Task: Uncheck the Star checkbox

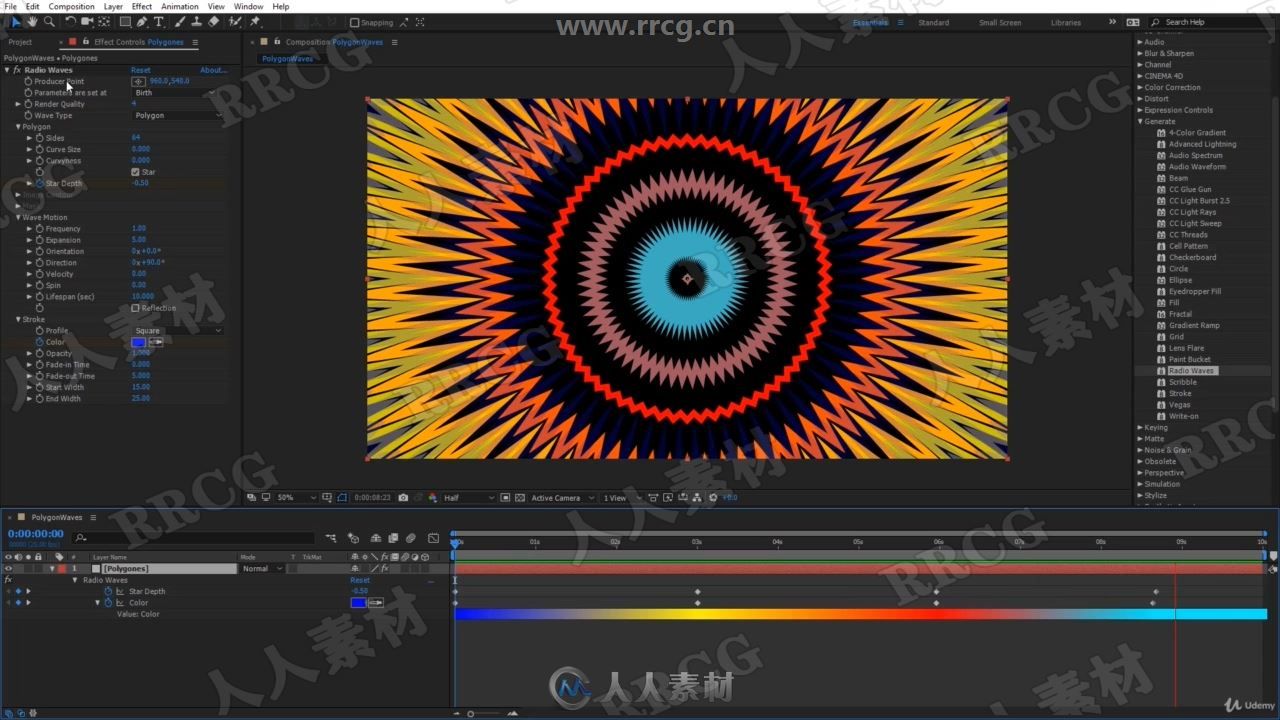Action: pos(136,172)
